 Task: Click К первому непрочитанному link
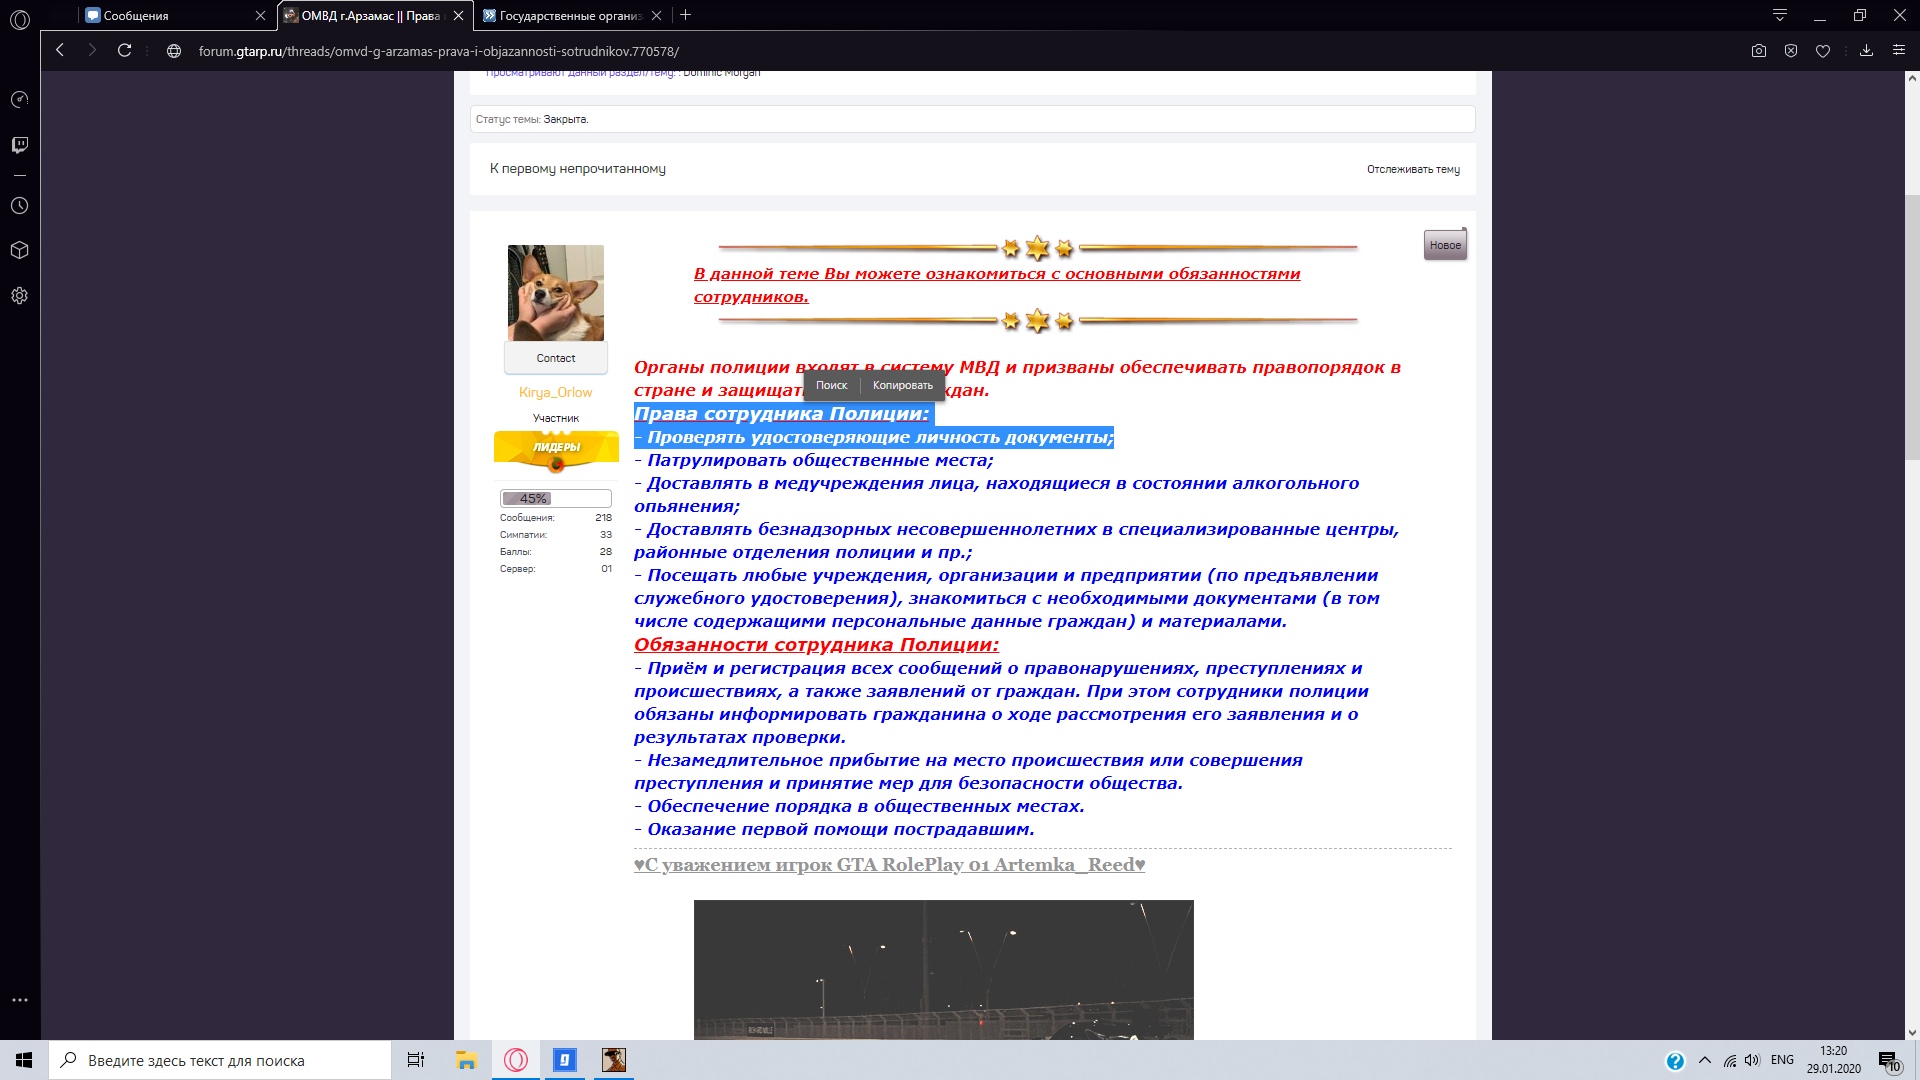click(x=578, y=169)
